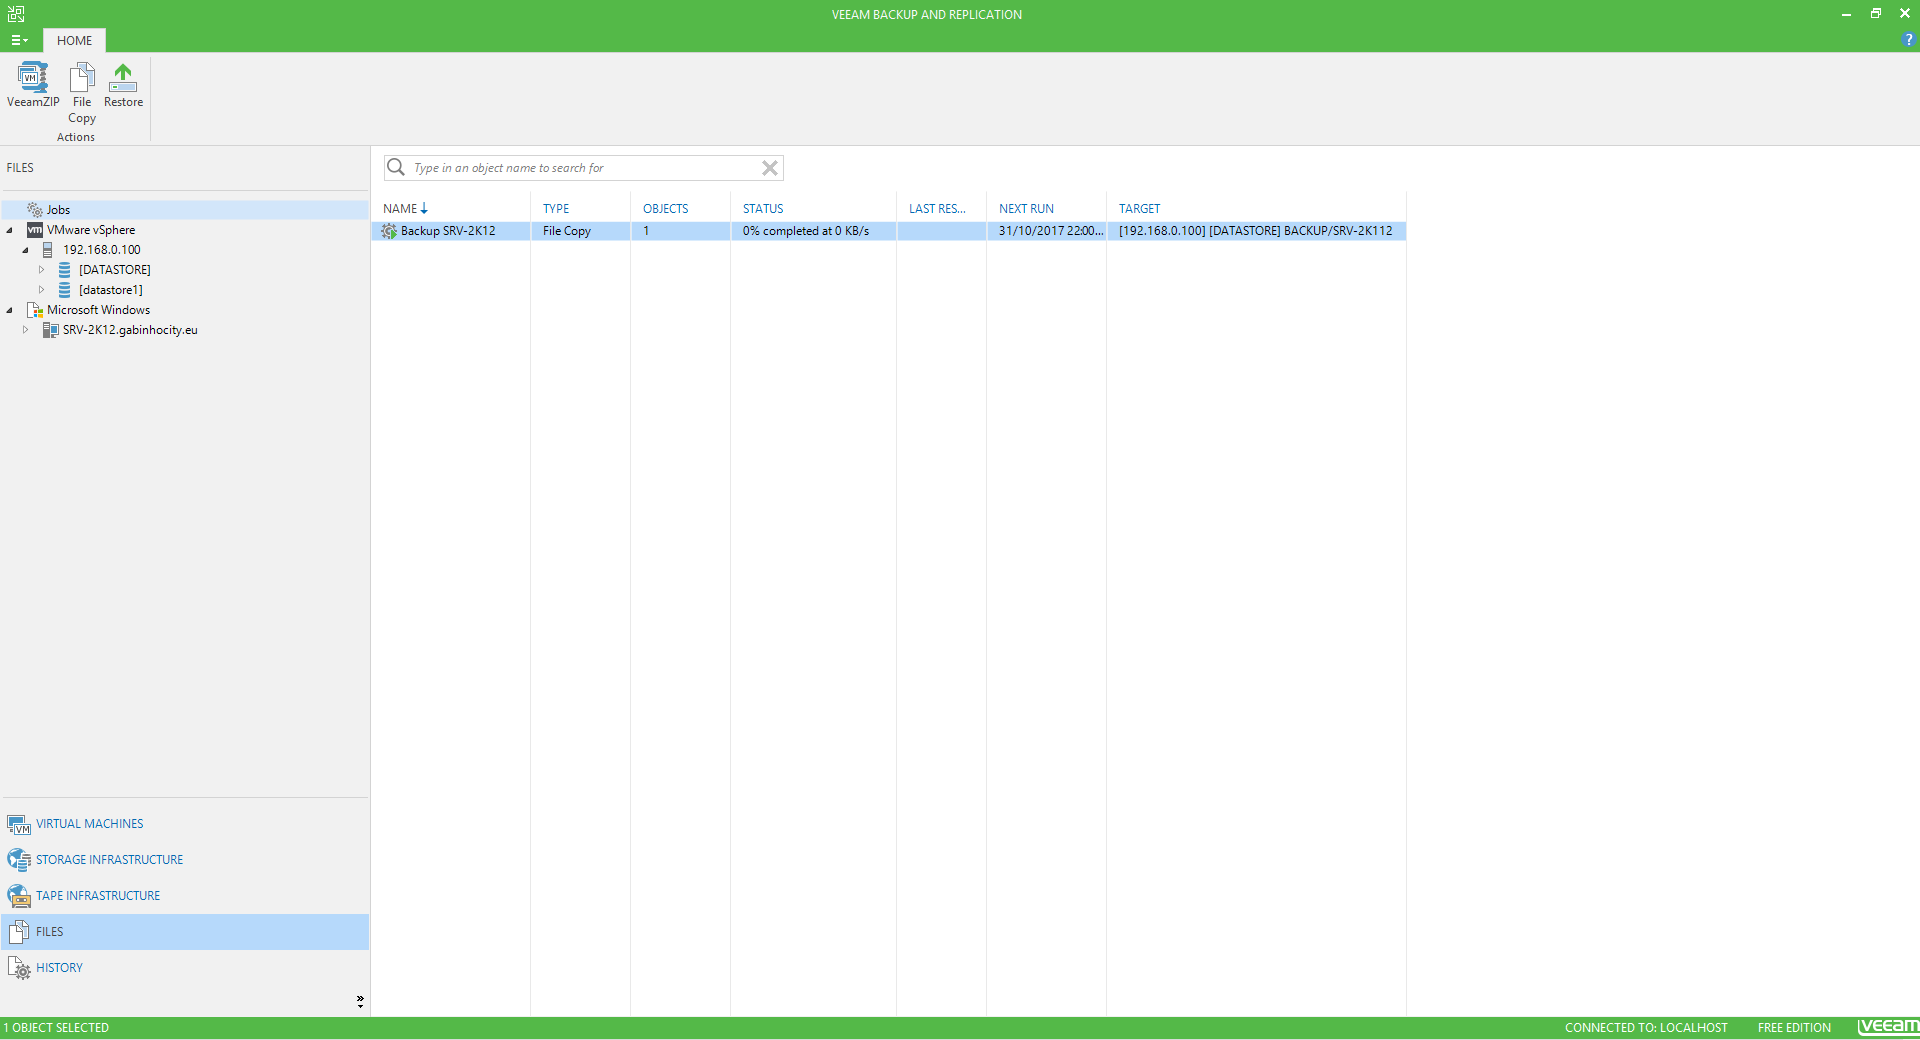Click the SRV-2K12 server icon
Screen dimensions: 1920x1040
[50, 330]
